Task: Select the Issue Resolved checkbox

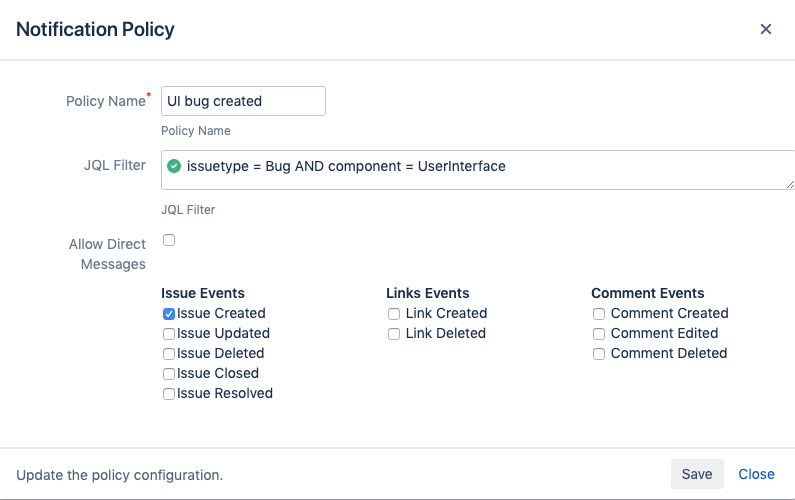Action: coord(169,393)
